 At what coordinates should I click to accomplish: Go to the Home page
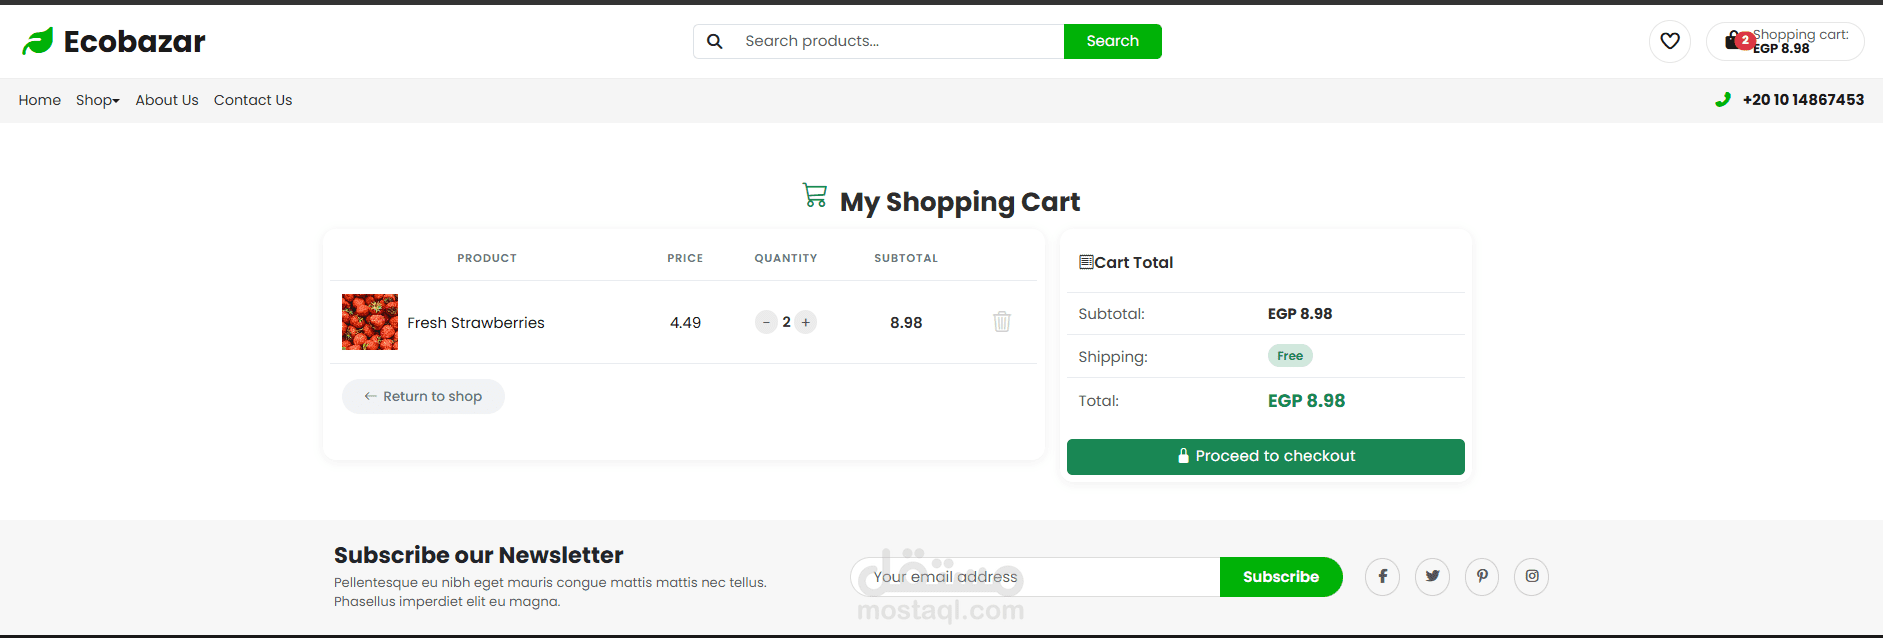coord(40,100)
